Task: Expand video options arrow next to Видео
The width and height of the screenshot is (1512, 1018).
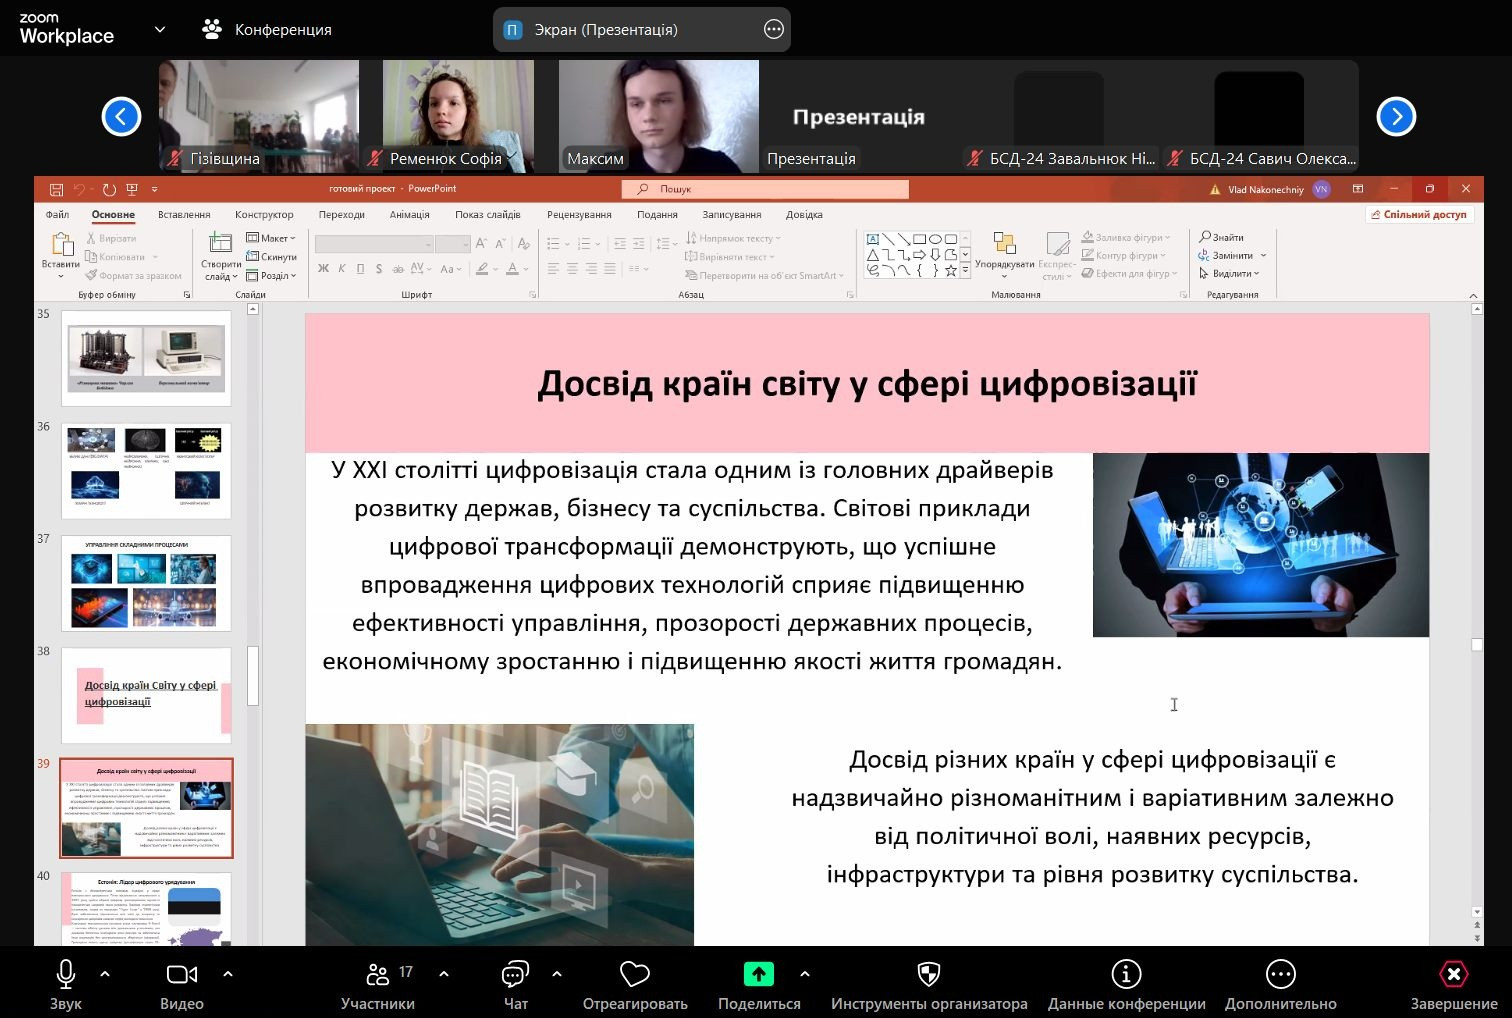Action: (227, 973)
